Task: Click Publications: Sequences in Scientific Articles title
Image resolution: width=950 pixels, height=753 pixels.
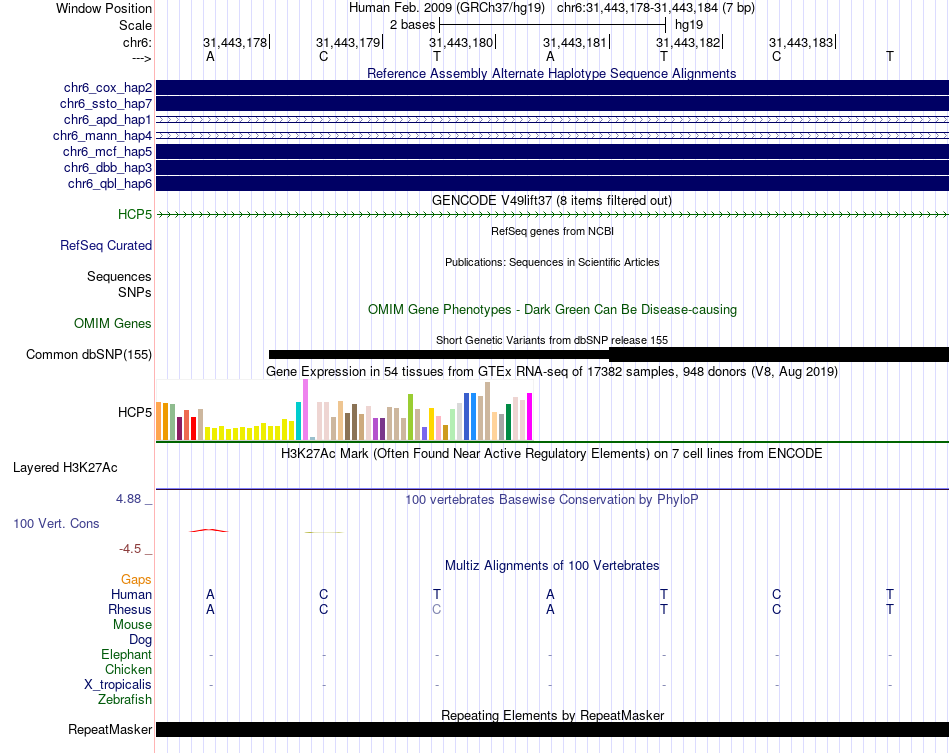Action: coord(552,262)
